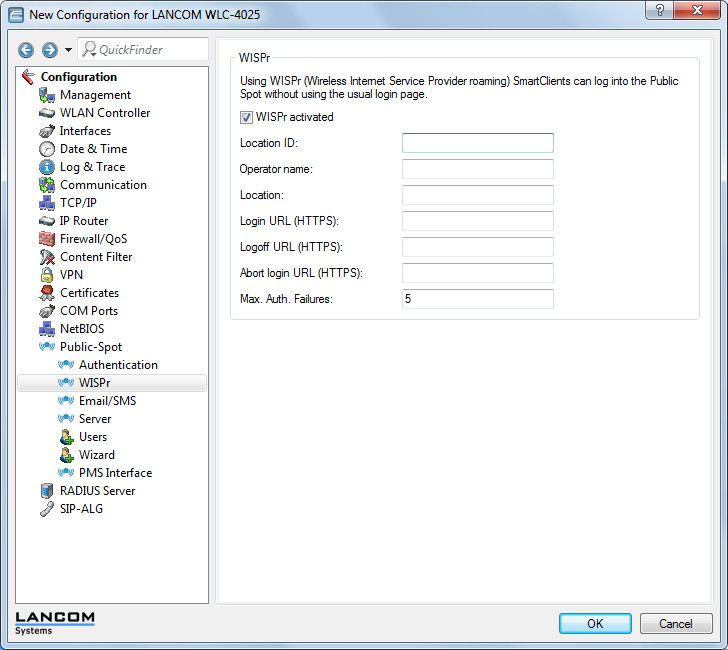This screenshot has height=650, width=728.
Task: Click the Content Filter icon
Action: pyautogui.click(x=47, y=257)
